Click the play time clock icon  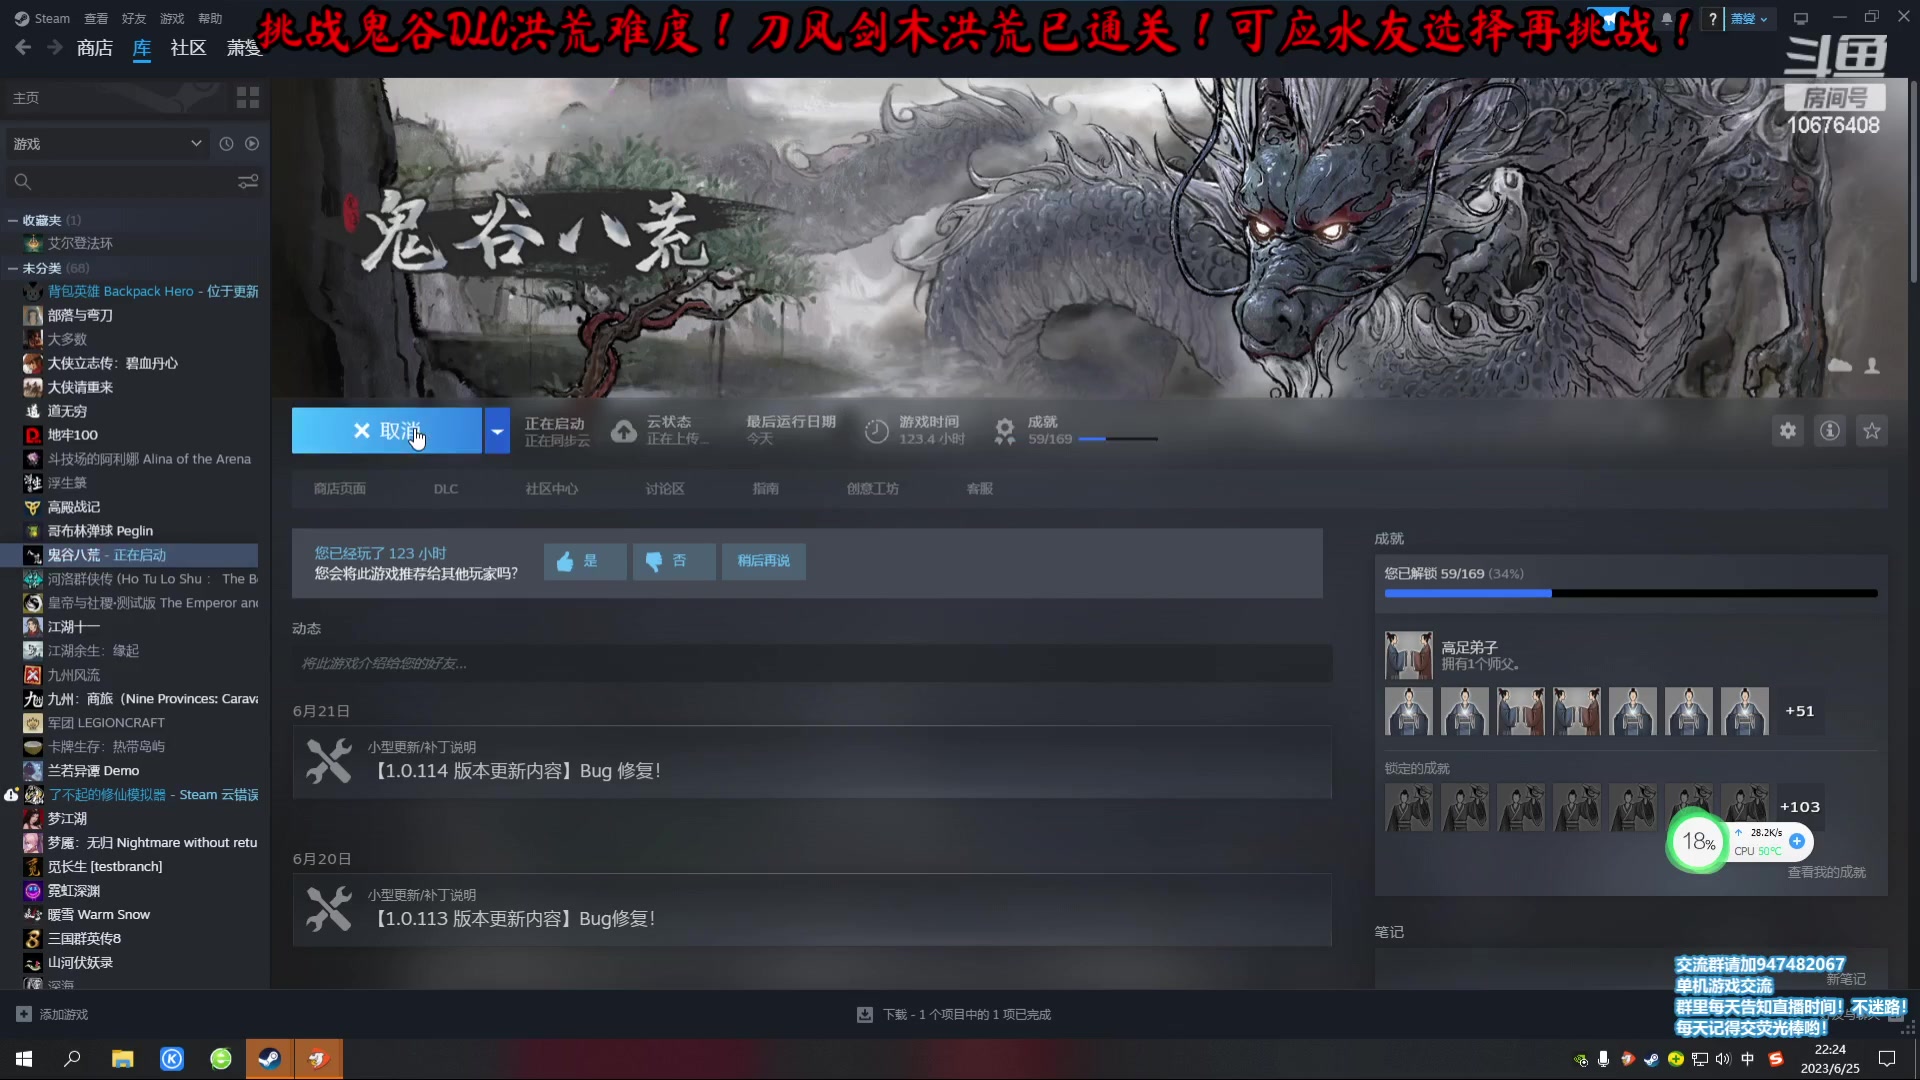876,431
